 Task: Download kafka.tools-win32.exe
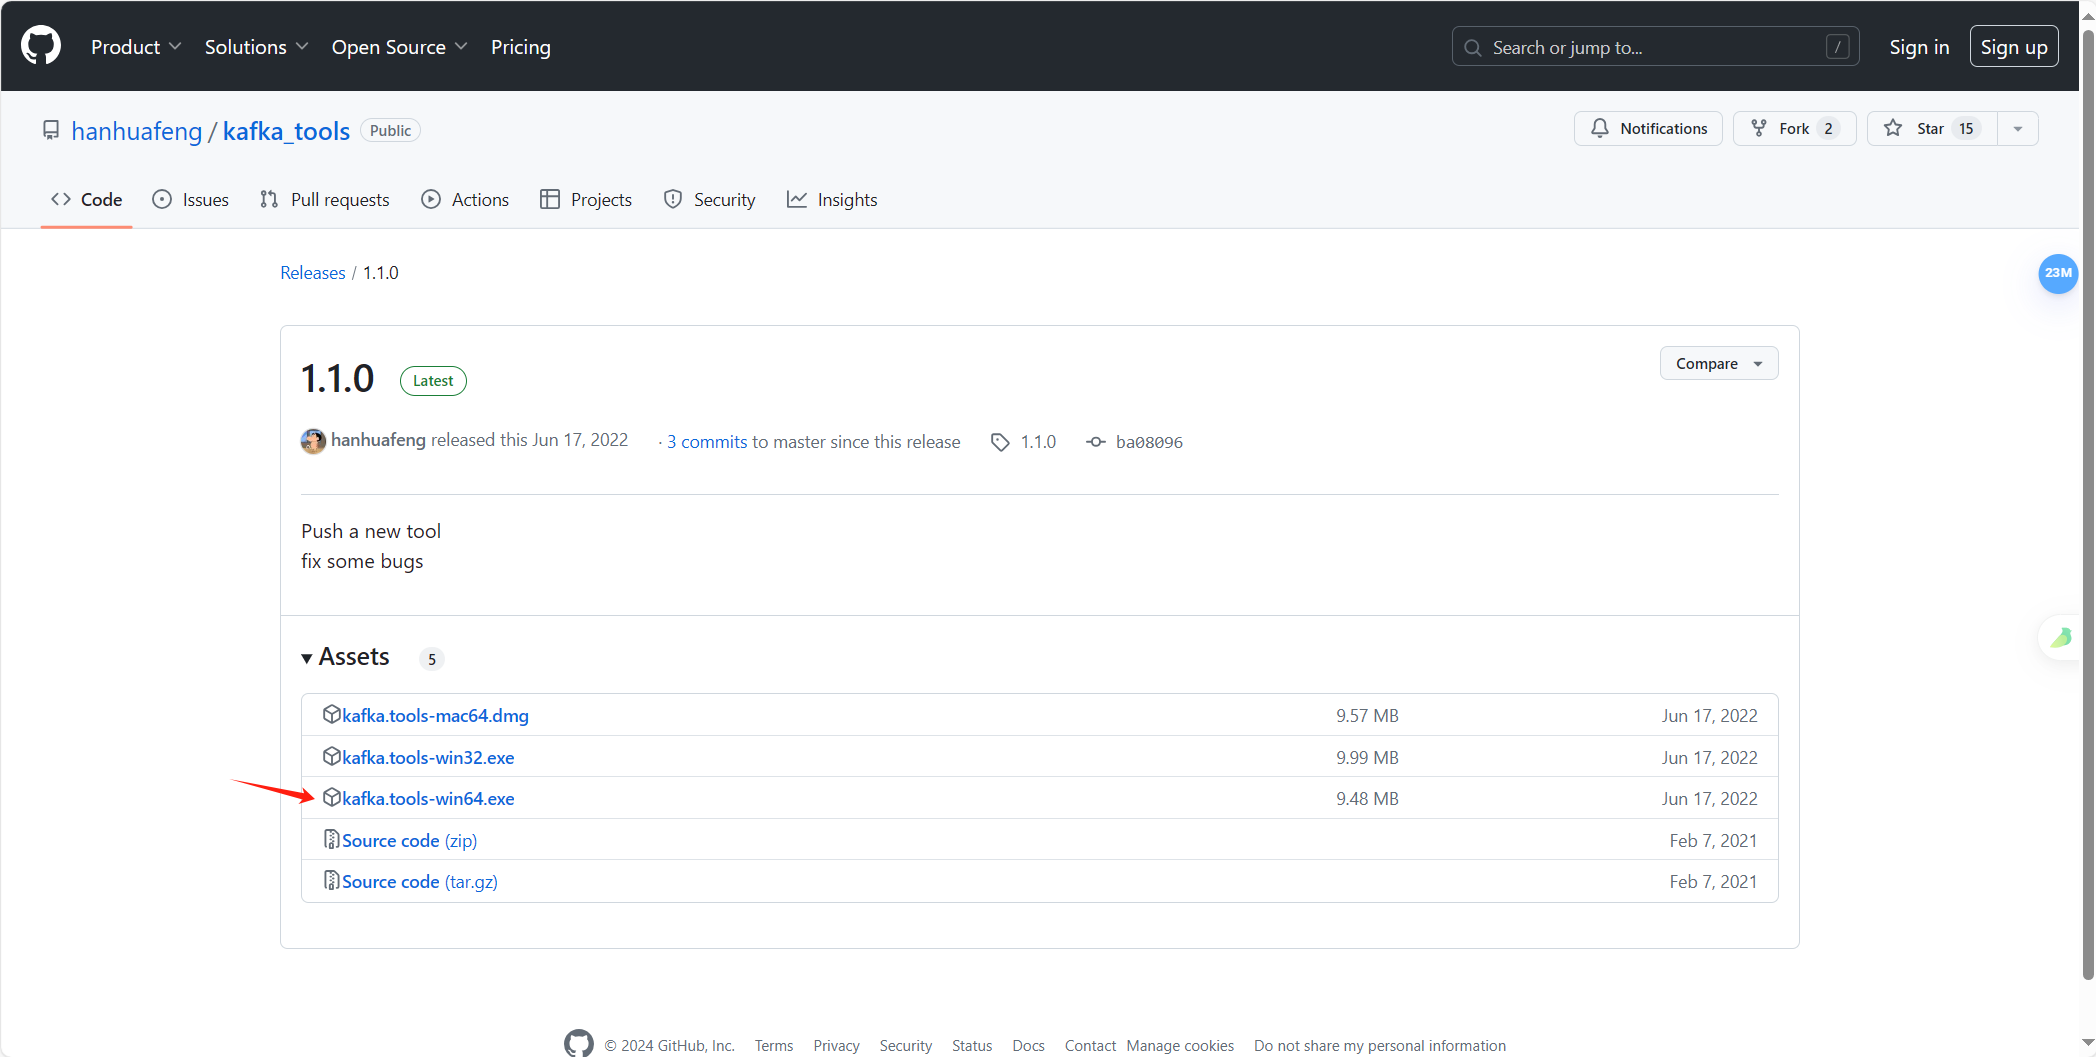pyautogui.click(x=428, y=758)
